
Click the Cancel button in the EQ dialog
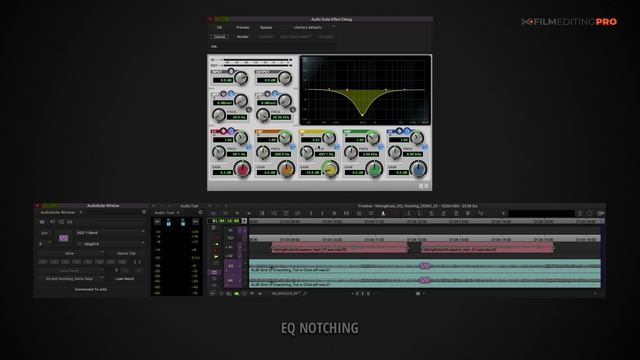219,37
